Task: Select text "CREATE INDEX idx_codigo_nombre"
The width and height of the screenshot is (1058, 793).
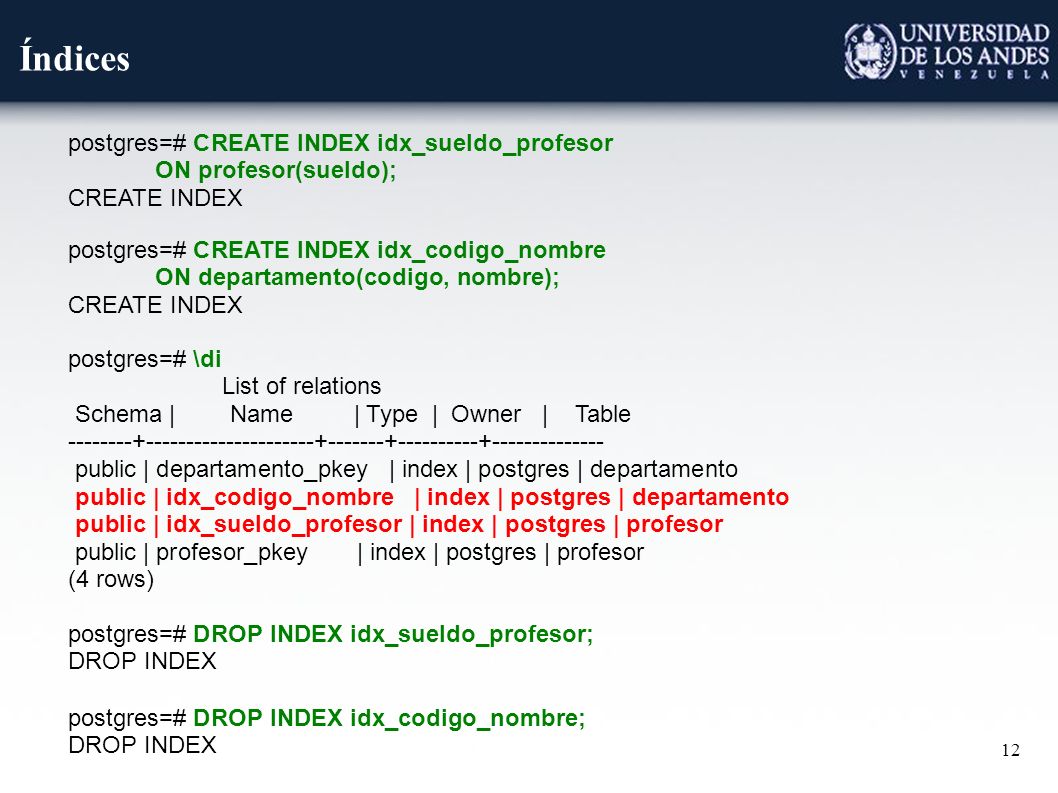Action: click(399, 250)
